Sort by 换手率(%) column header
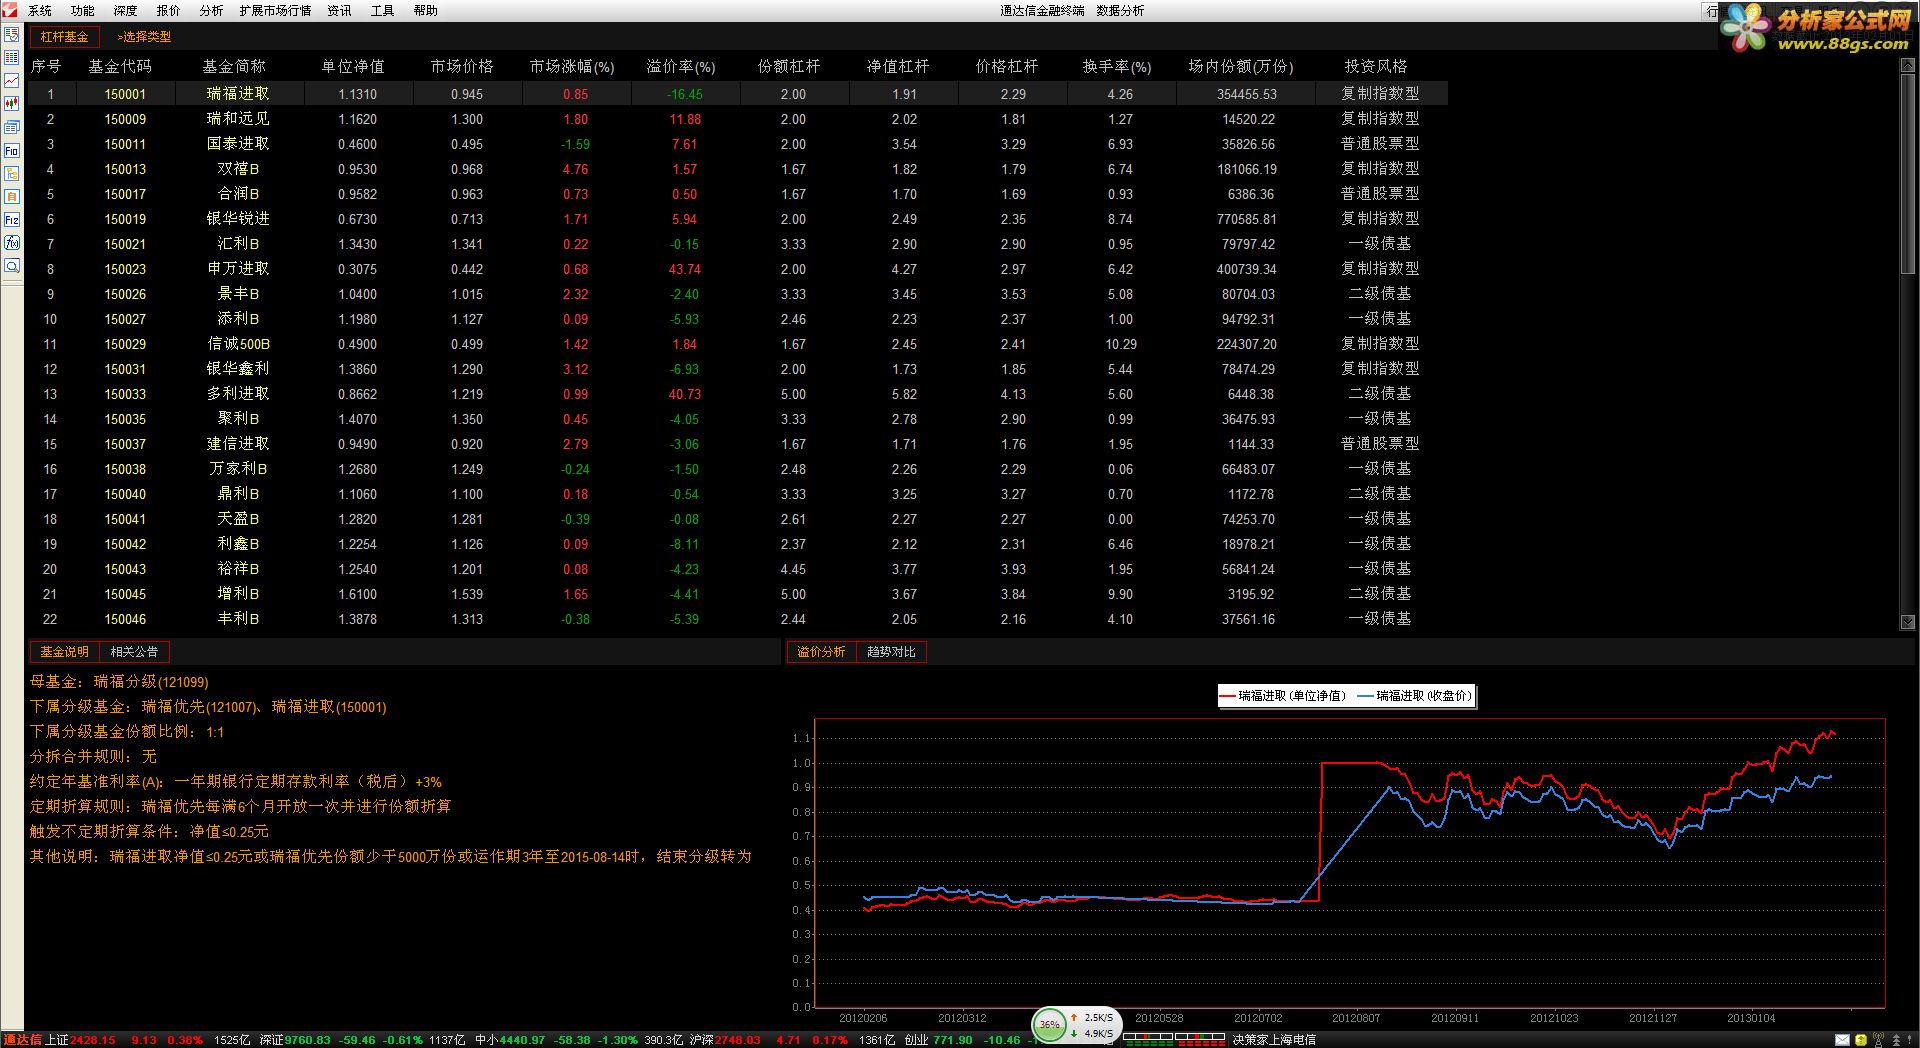 tap(1117, 67)
